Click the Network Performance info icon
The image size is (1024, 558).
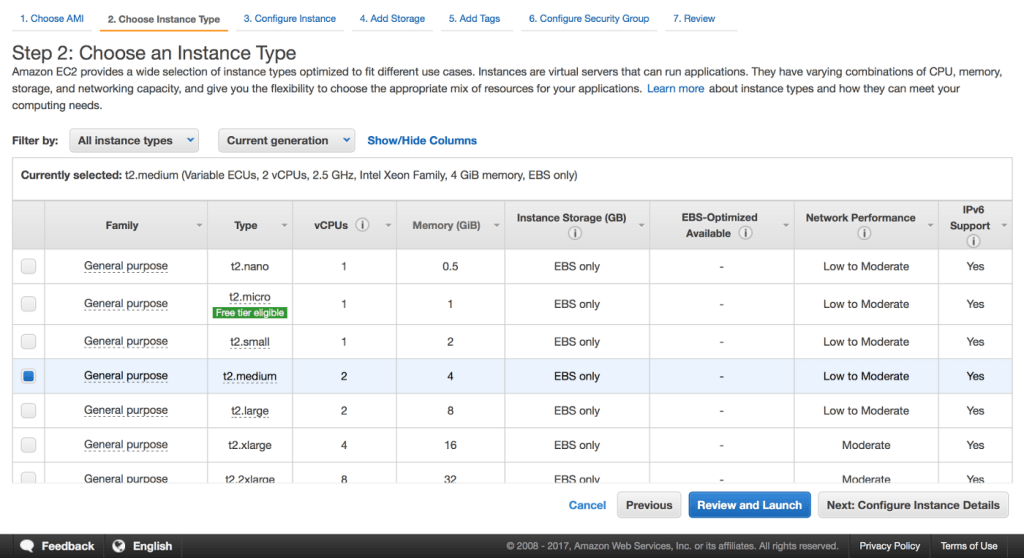(864, 233)
